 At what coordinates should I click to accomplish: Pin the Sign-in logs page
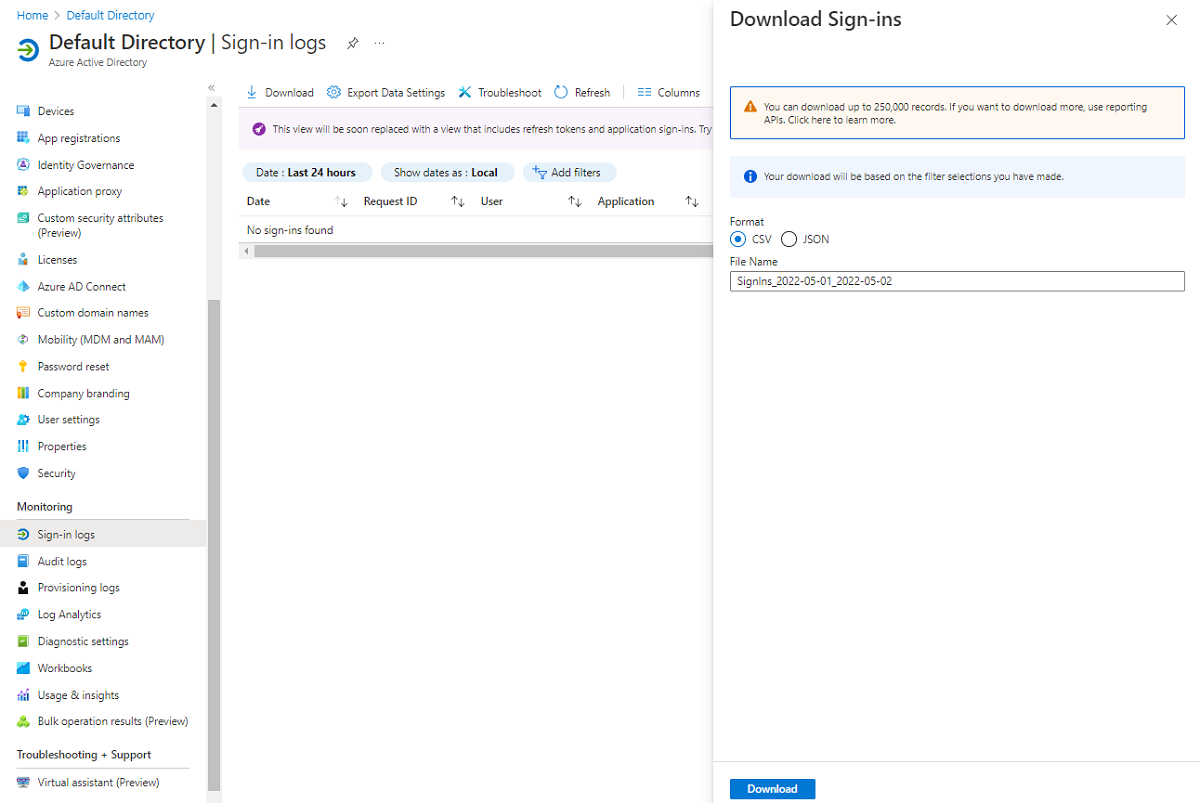tap(352, 43)
